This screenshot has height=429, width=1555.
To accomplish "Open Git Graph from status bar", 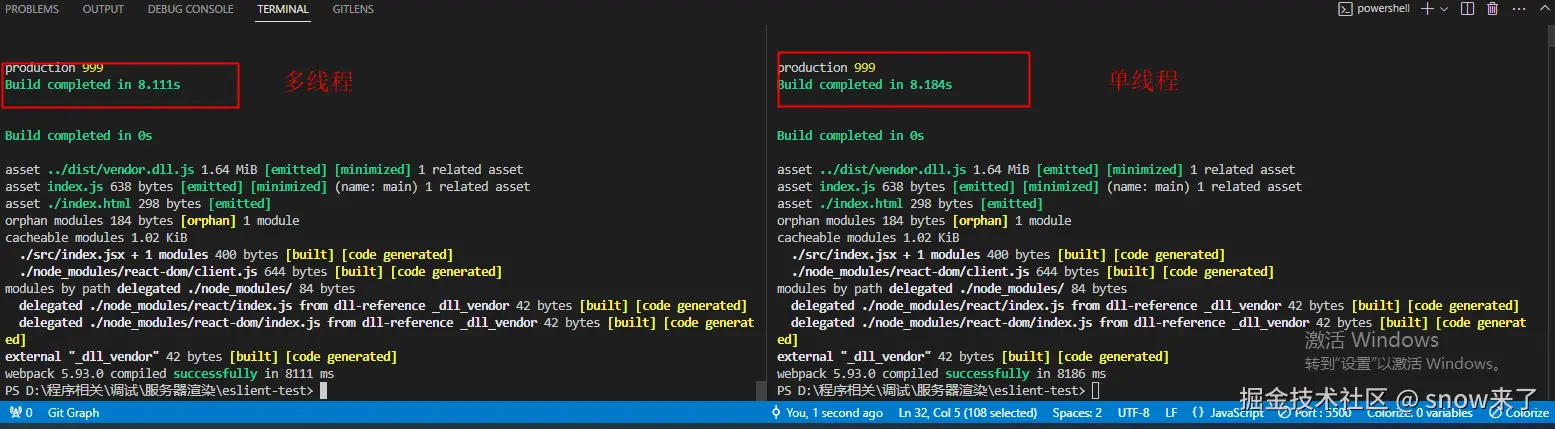I will 73,413.
